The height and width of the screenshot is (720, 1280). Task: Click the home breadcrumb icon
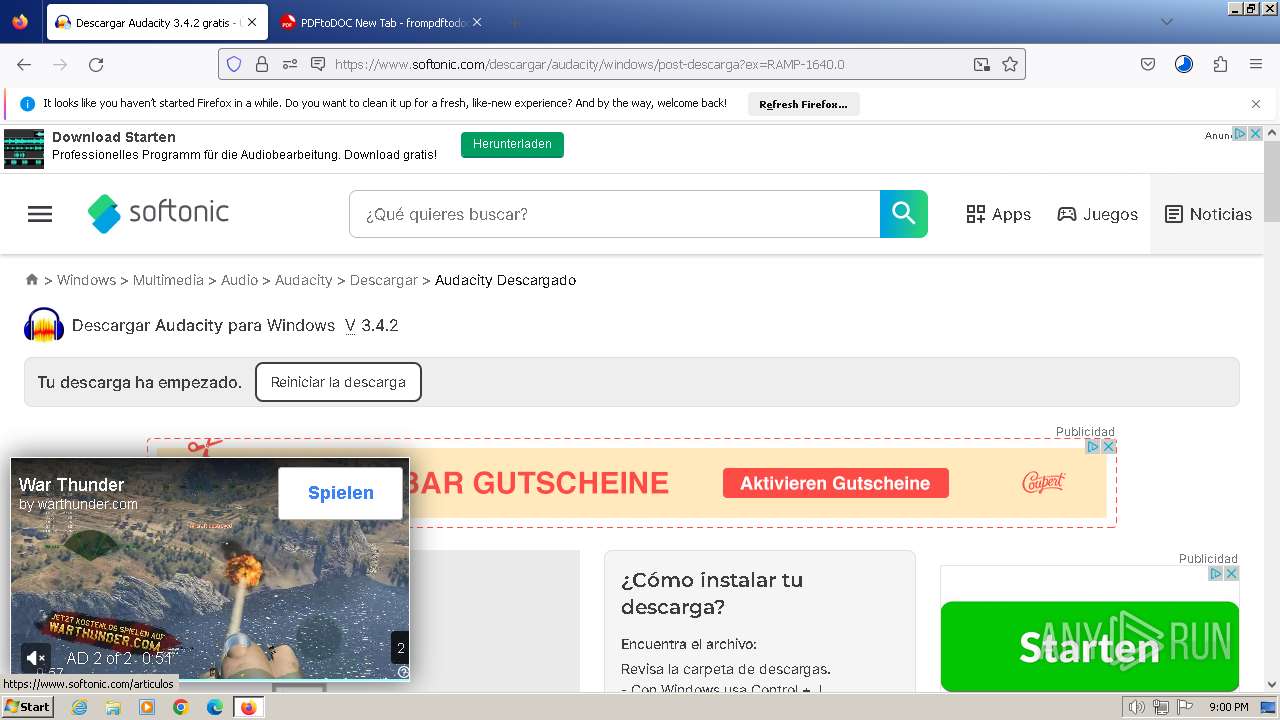pos(32,280)
